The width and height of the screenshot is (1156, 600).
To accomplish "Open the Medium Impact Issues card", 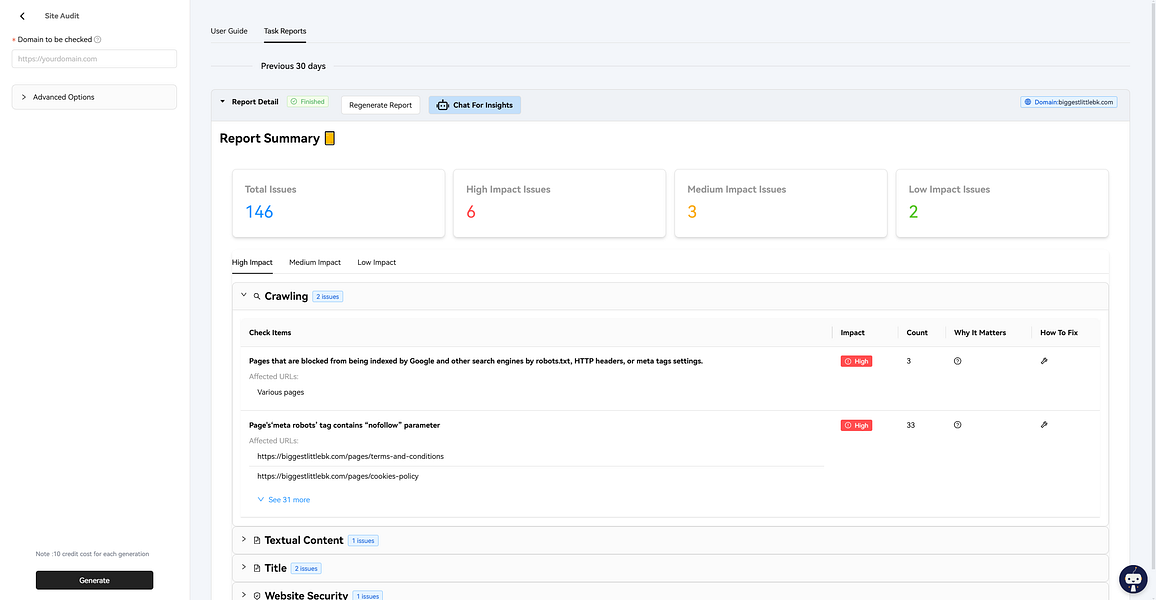I will 781,203.
